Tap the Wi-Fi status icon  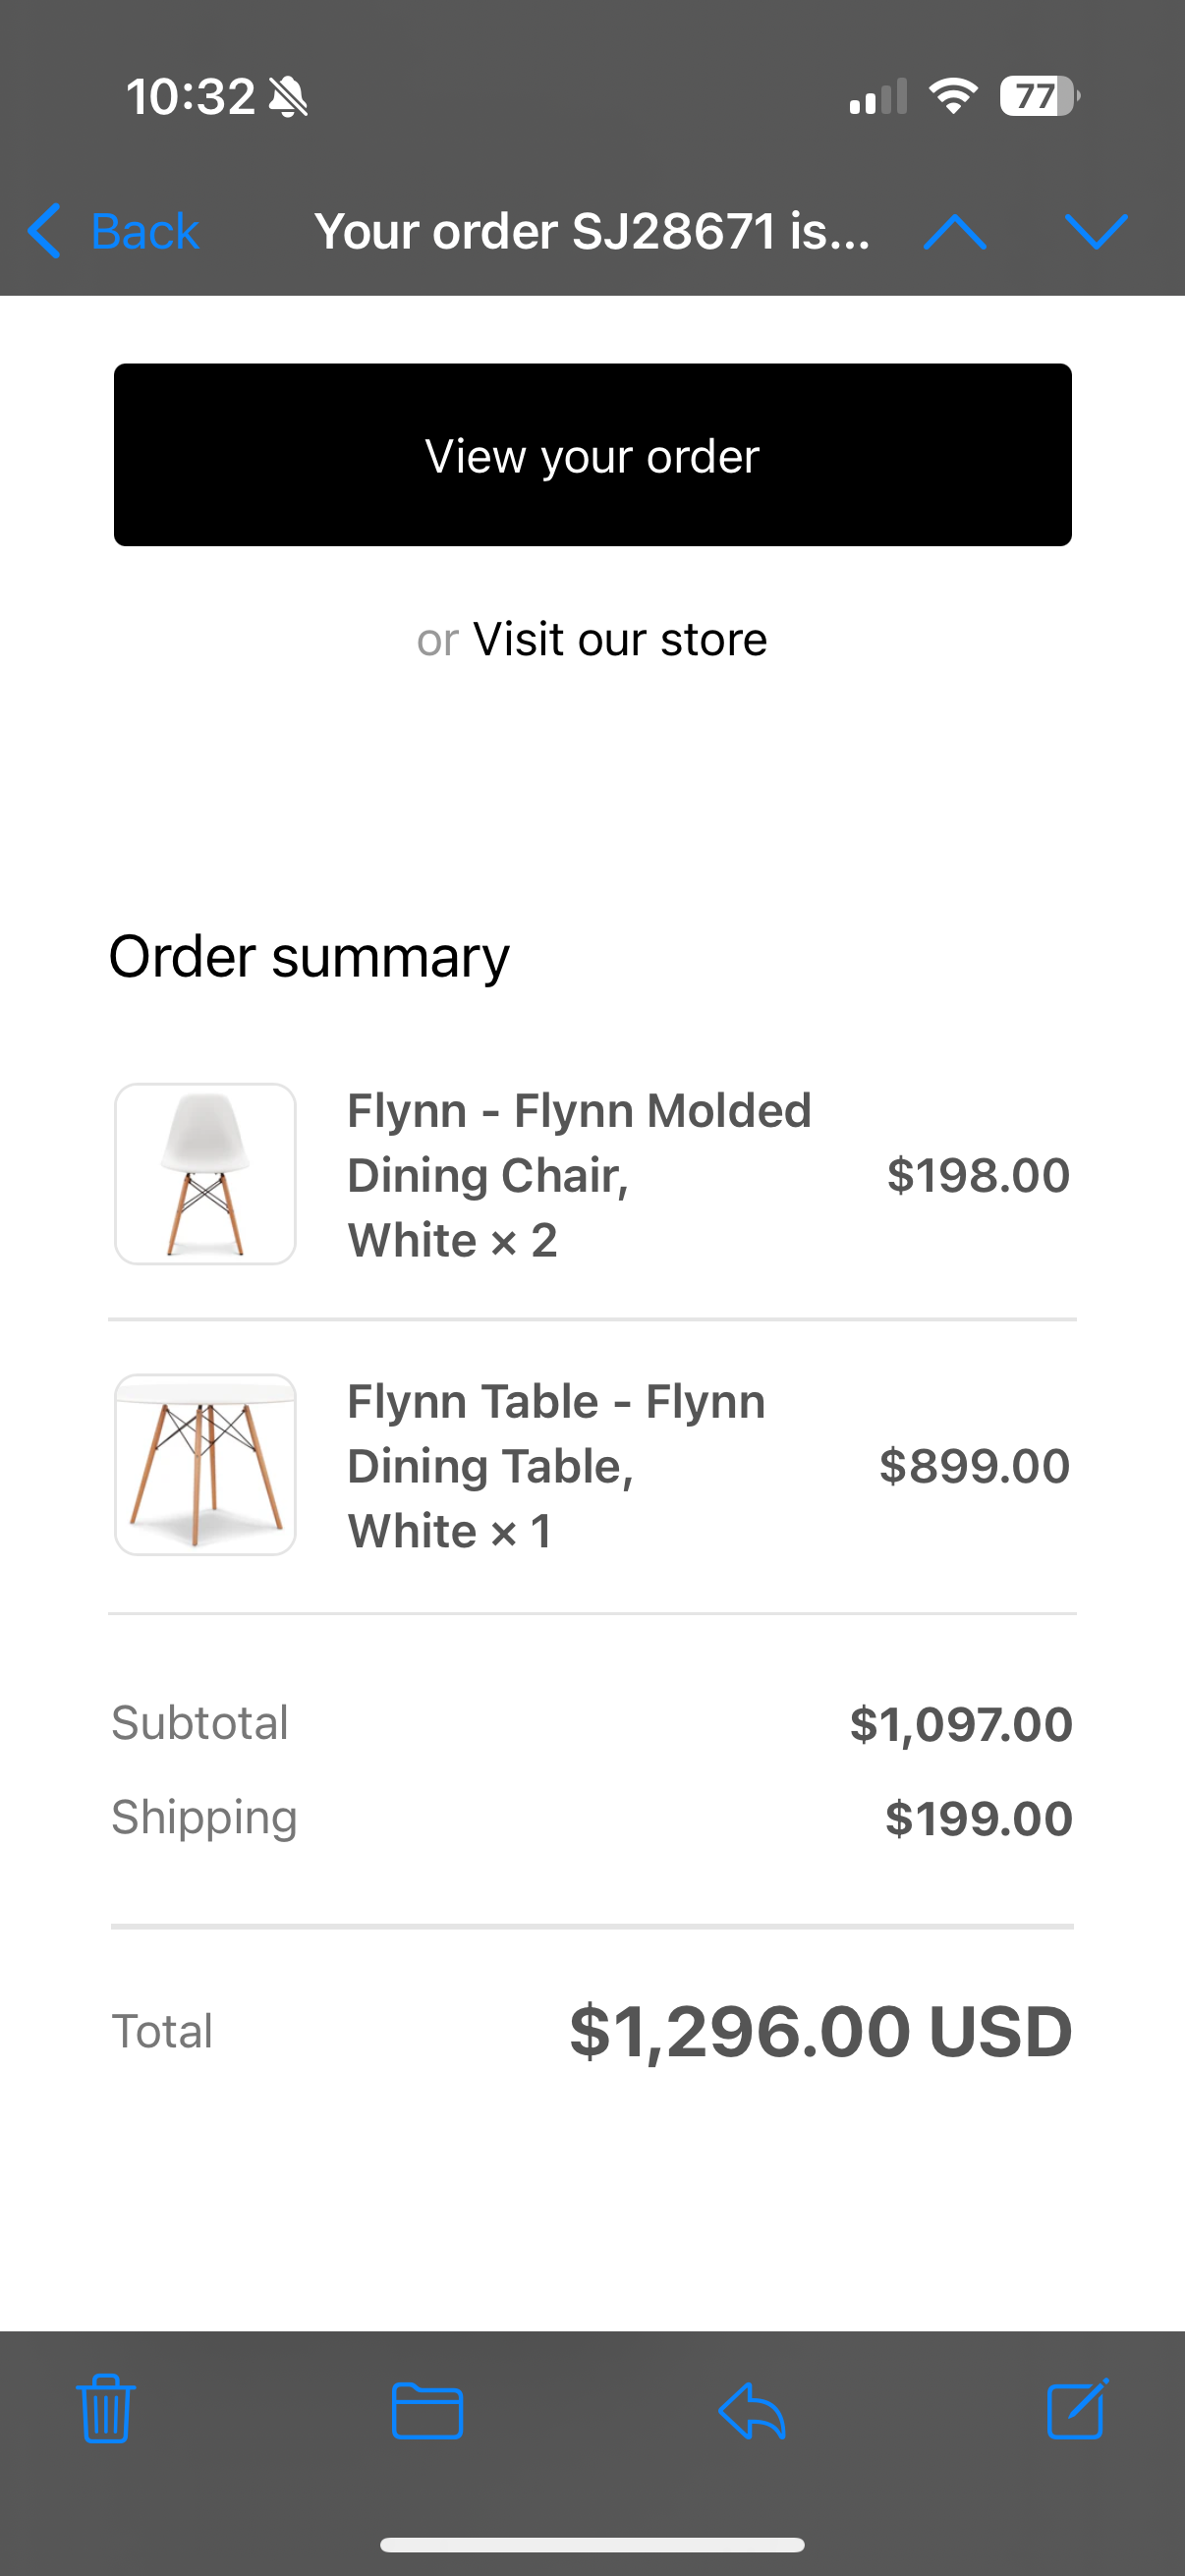click(x=953, y=97)
